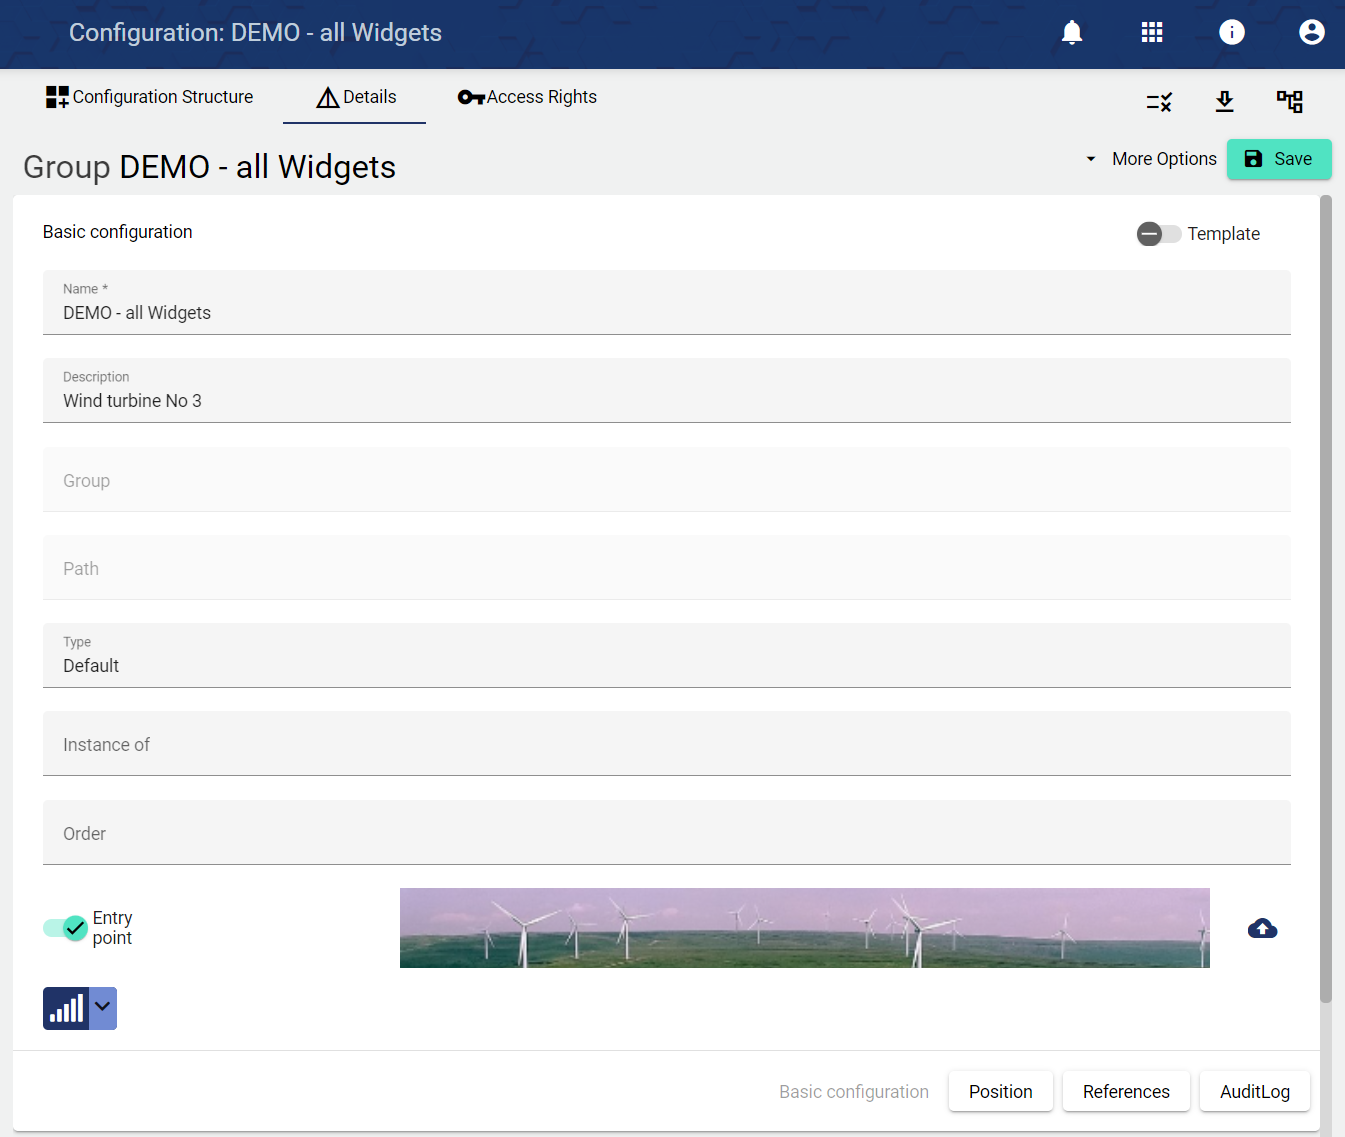Open the user account icon
Viewport: 1345px width, 1137px height.
(1311, 33)
